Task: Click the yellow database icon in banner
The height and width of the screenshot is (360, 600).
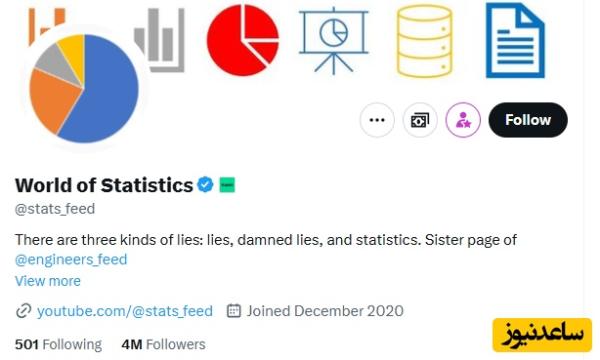Action: (424, 41)
